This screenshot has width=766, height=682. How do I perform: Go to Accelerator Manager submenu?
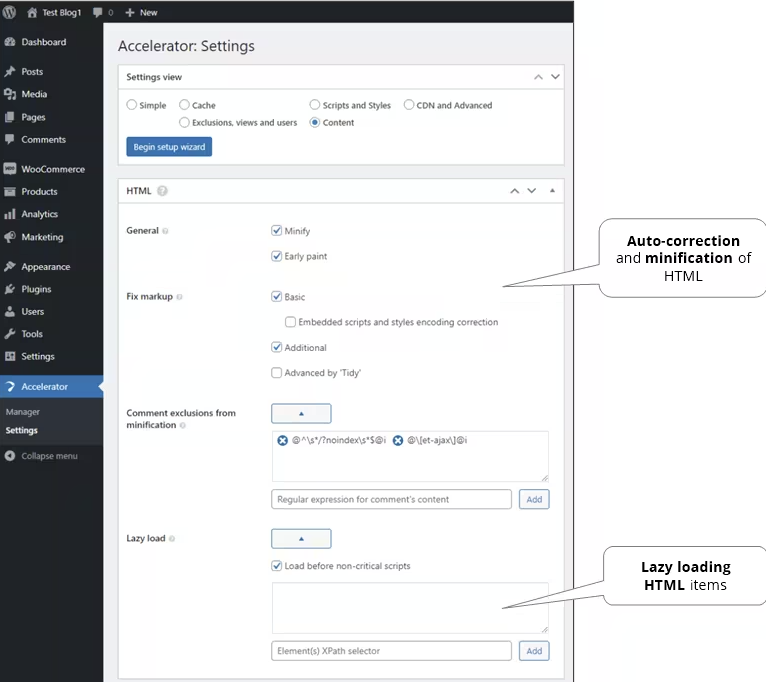[x=23, y=412]
